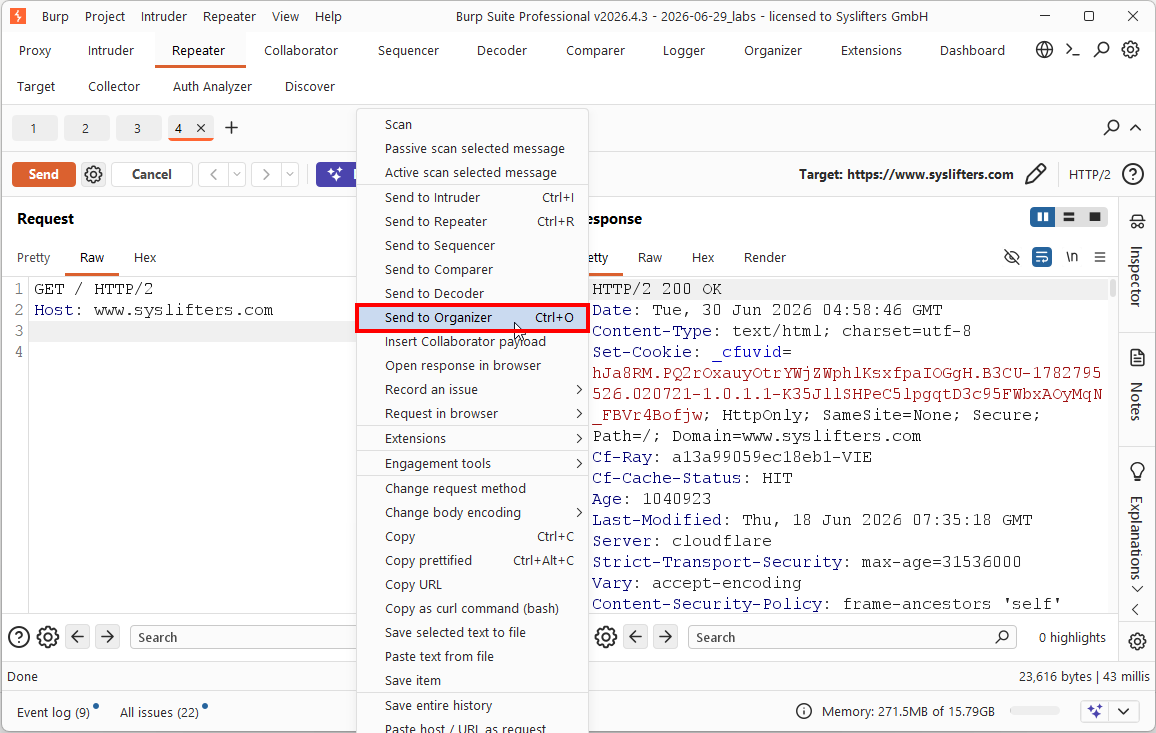1156x733 pixels.
Task: Open status bar dropdown chevron beside AI icon
Action: point(1124,711)
